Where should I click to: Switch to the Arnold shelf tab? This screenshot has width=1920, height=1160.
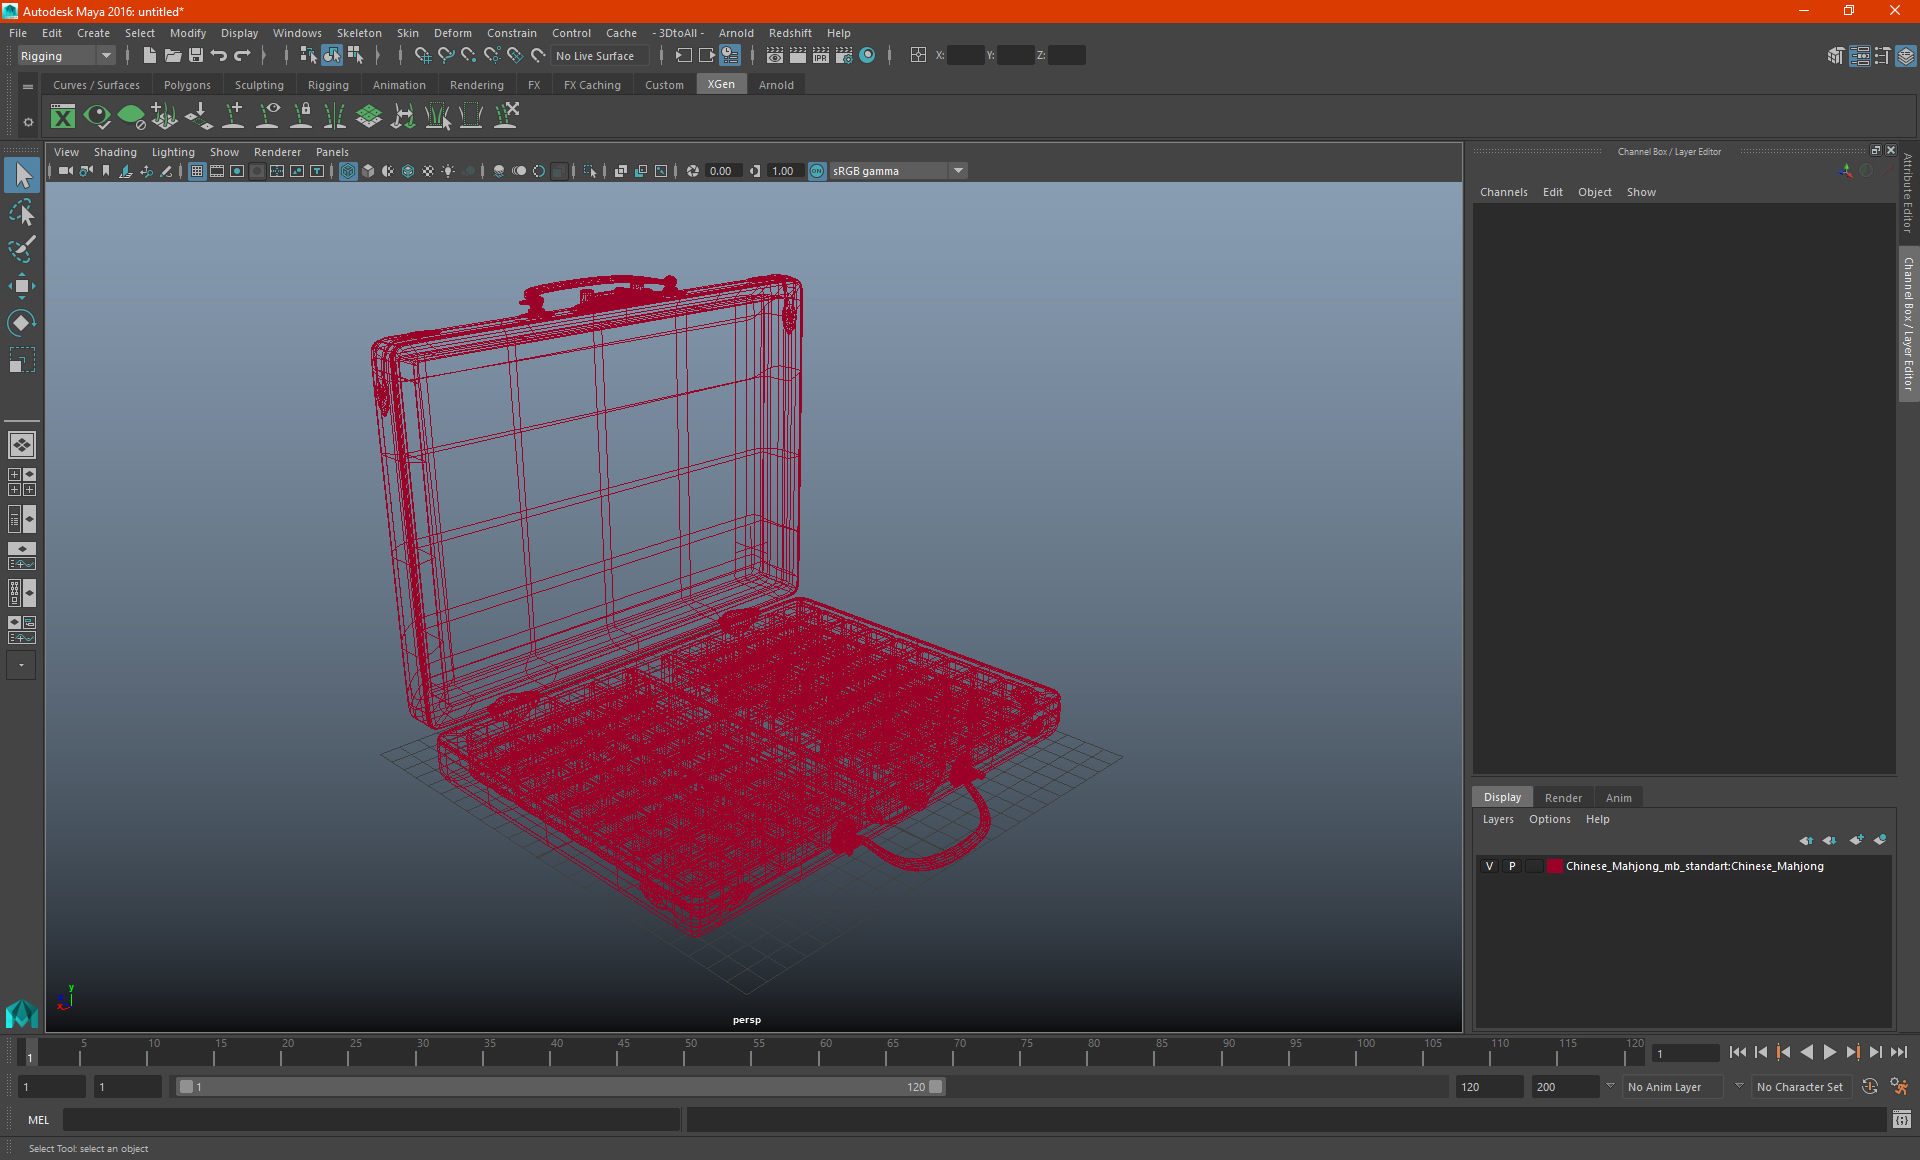click(776, 85)
